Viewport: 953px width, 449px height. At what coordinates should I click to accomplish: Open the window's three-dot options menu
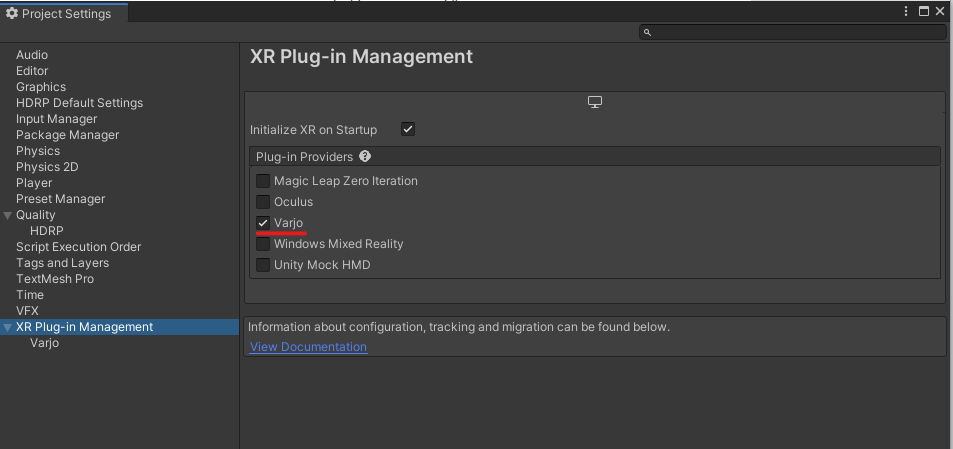pos(907,12)
